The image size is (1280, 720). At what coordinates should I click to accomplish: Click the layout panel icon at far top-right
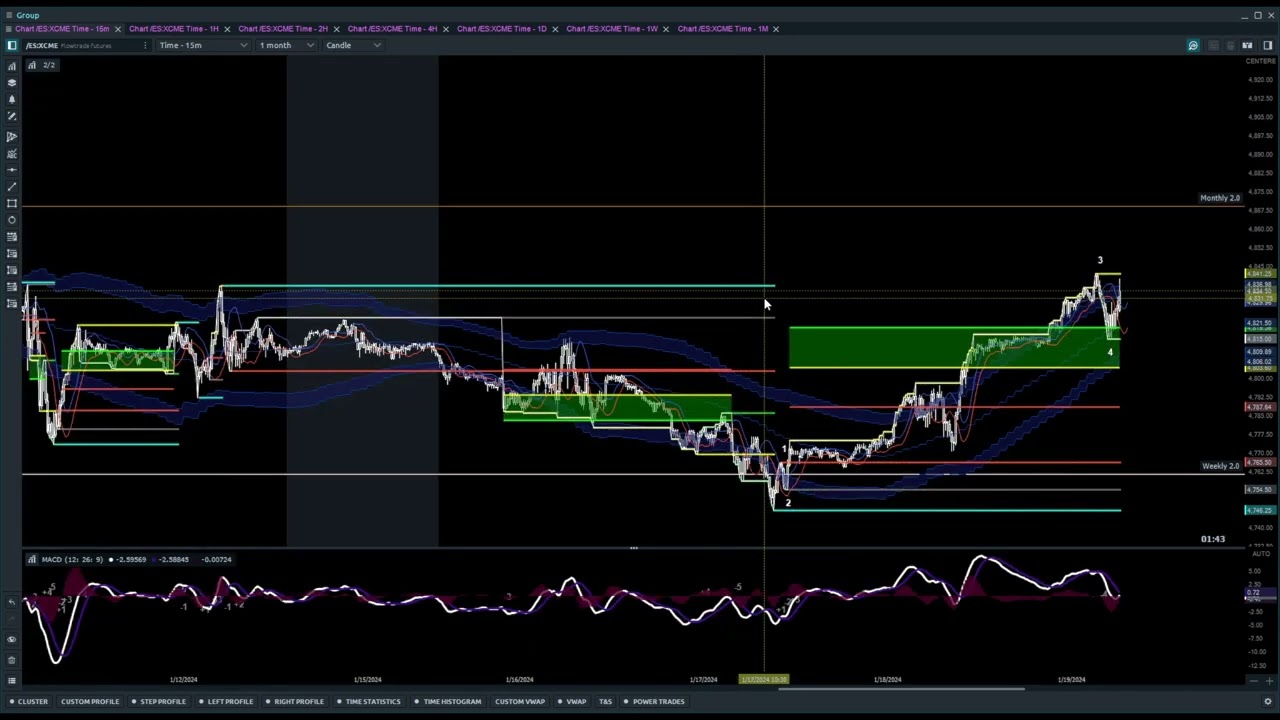tap(1268, 45)
